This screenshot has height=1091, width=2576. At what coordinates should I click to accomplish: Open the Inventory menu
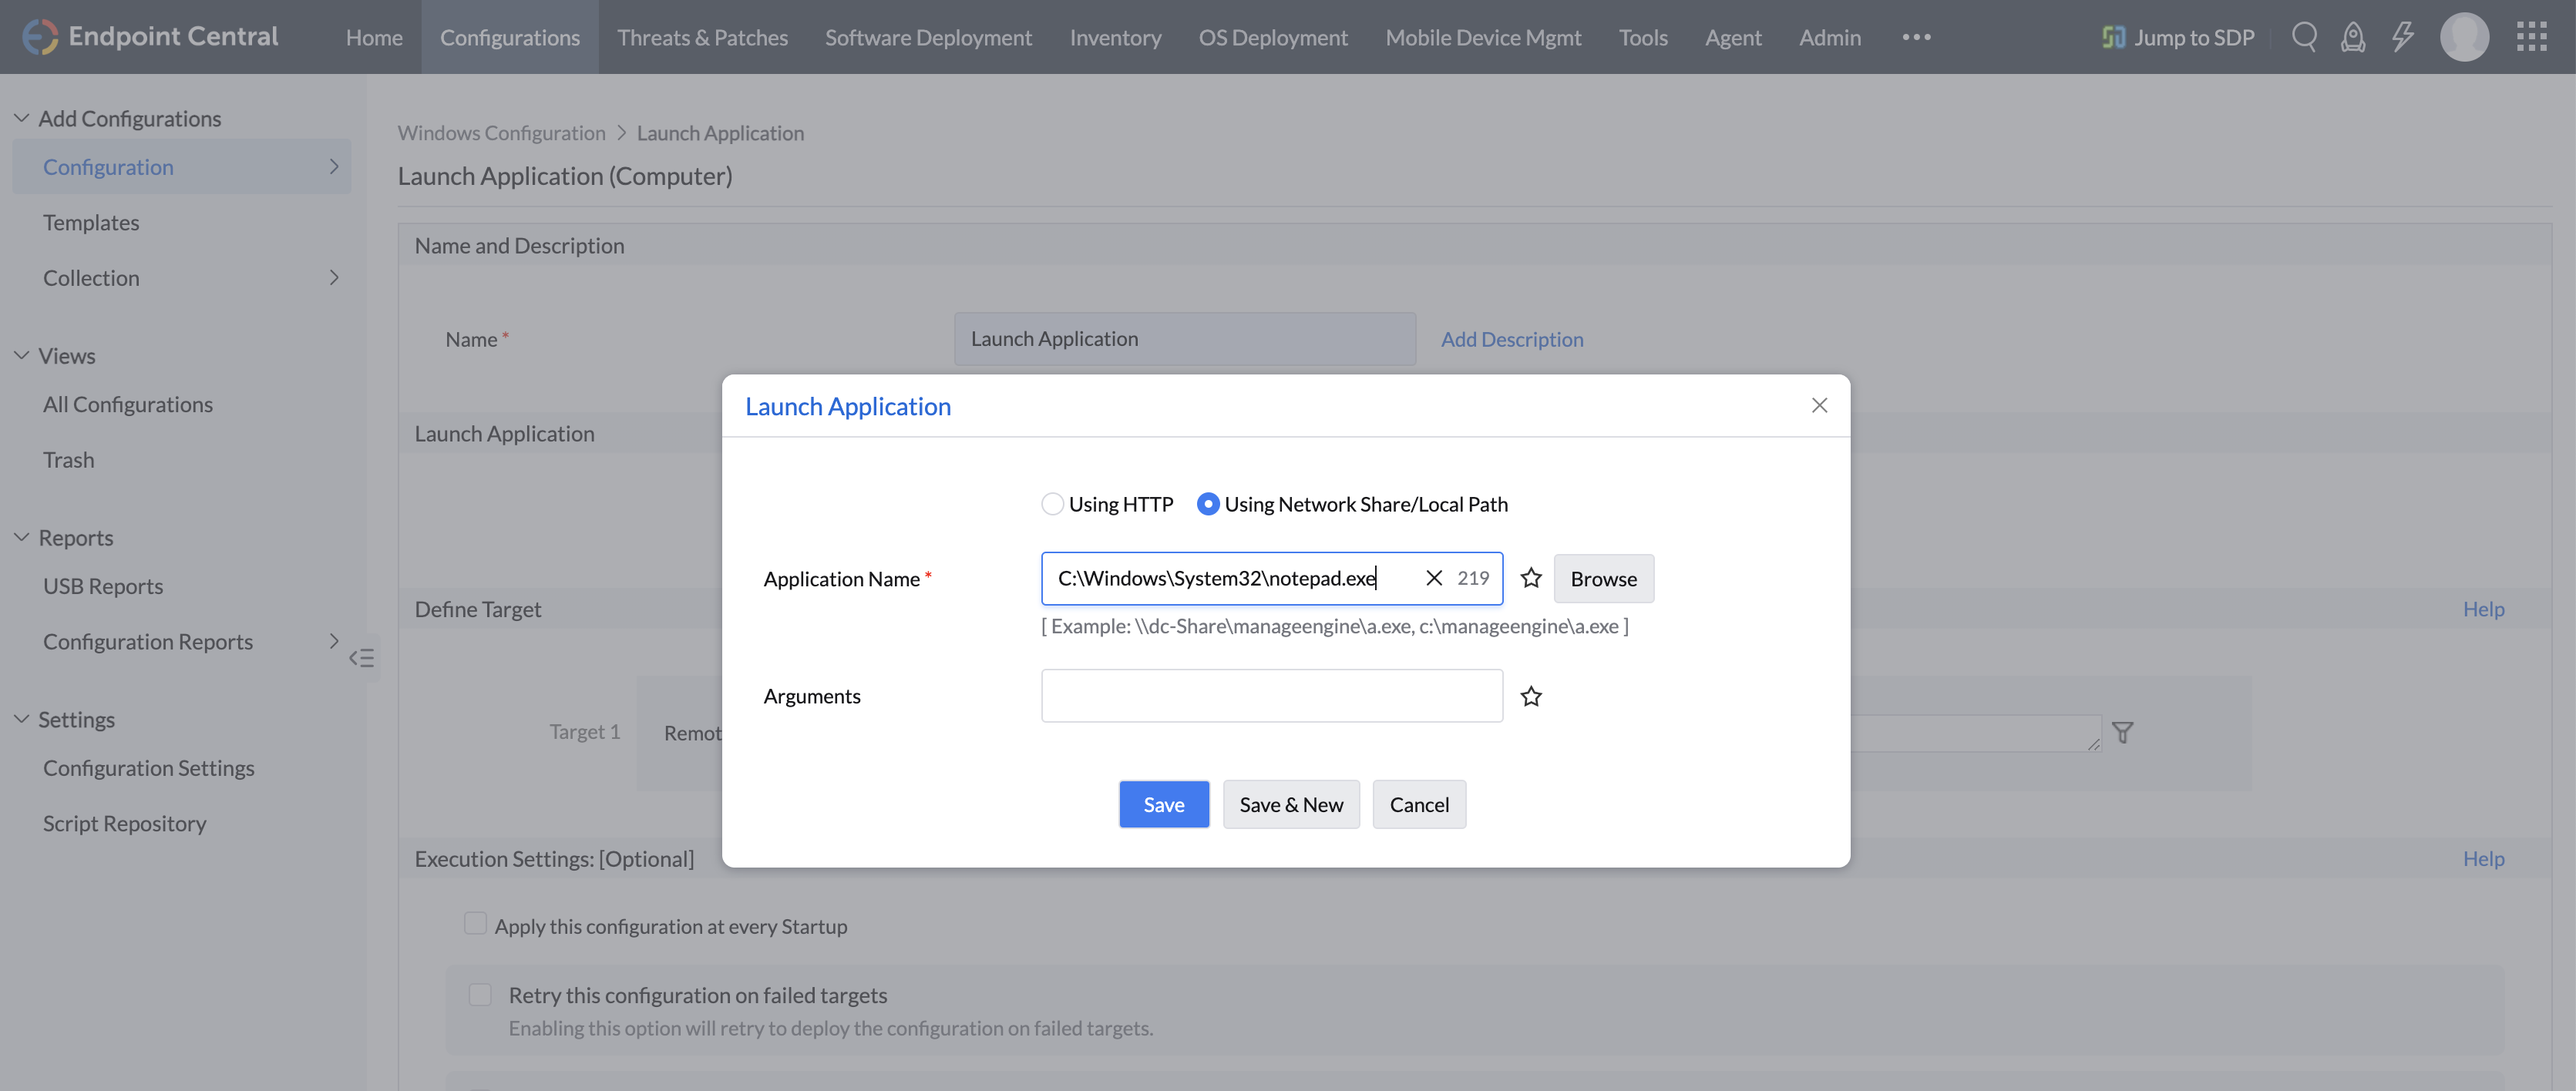click(1115, 37)
